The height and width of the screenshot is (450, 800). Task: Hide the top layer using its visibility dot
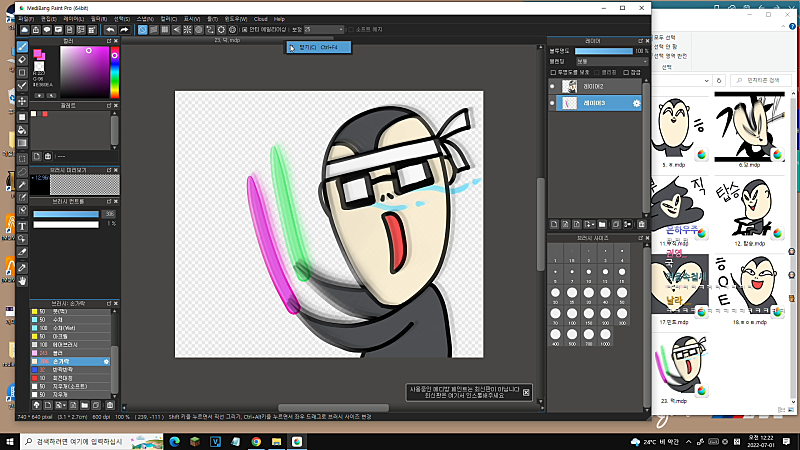(x=553, y=87)
